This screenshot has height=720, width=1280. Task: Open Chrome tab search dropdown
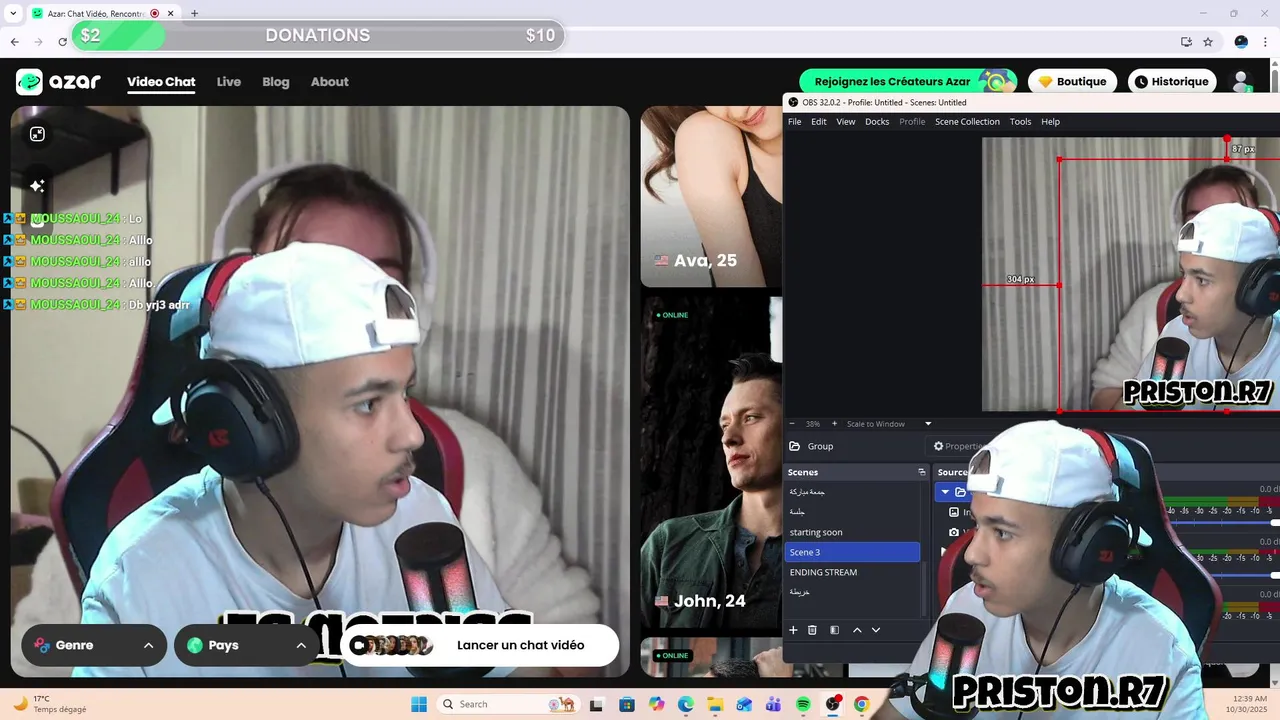[x=13, y=13]
